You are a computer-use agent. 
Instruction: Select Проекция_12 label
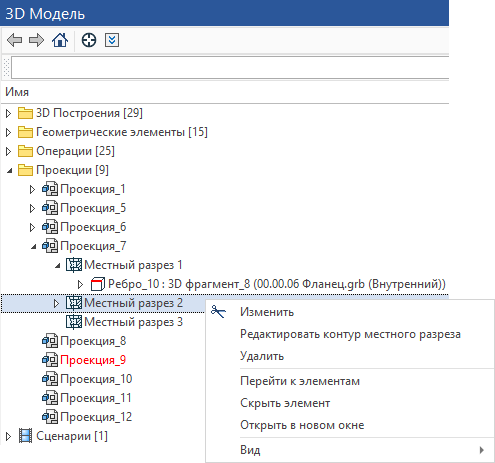point(96,417)
